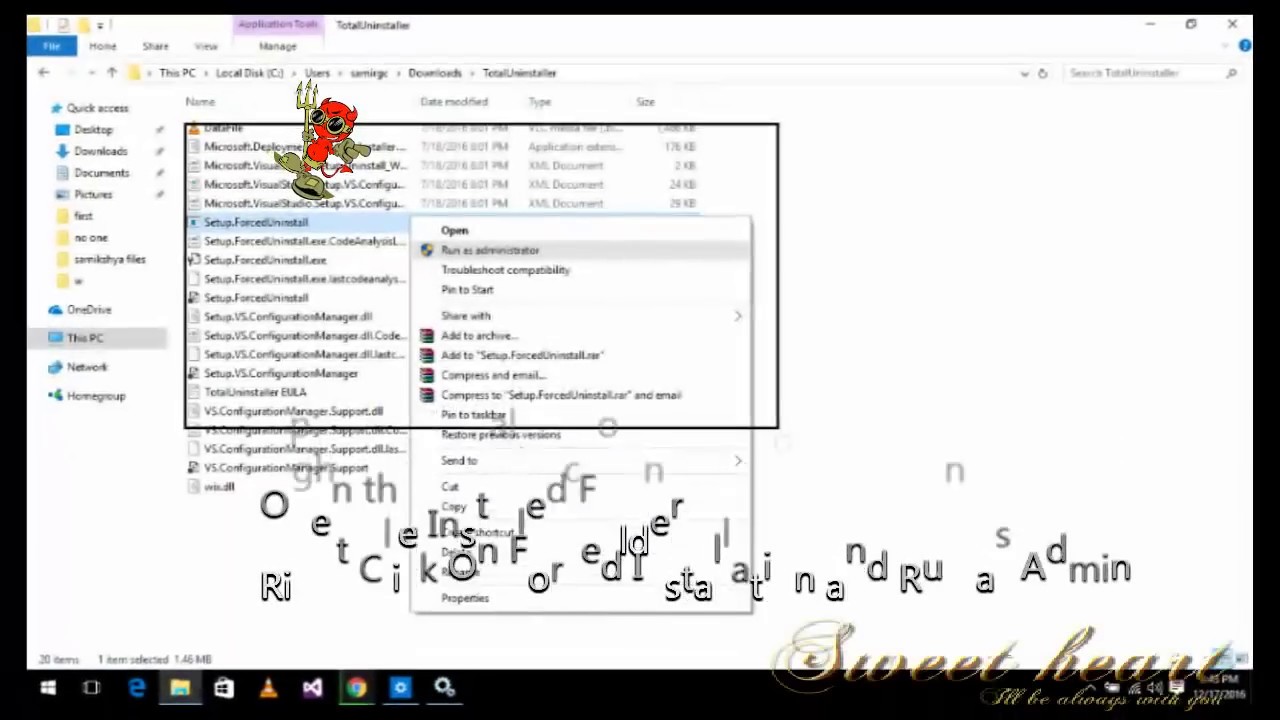The width and height of the screenshot is (1280, 720).
Task: Navigate to Users in the breadcrumb
Action: pos(317,73)
